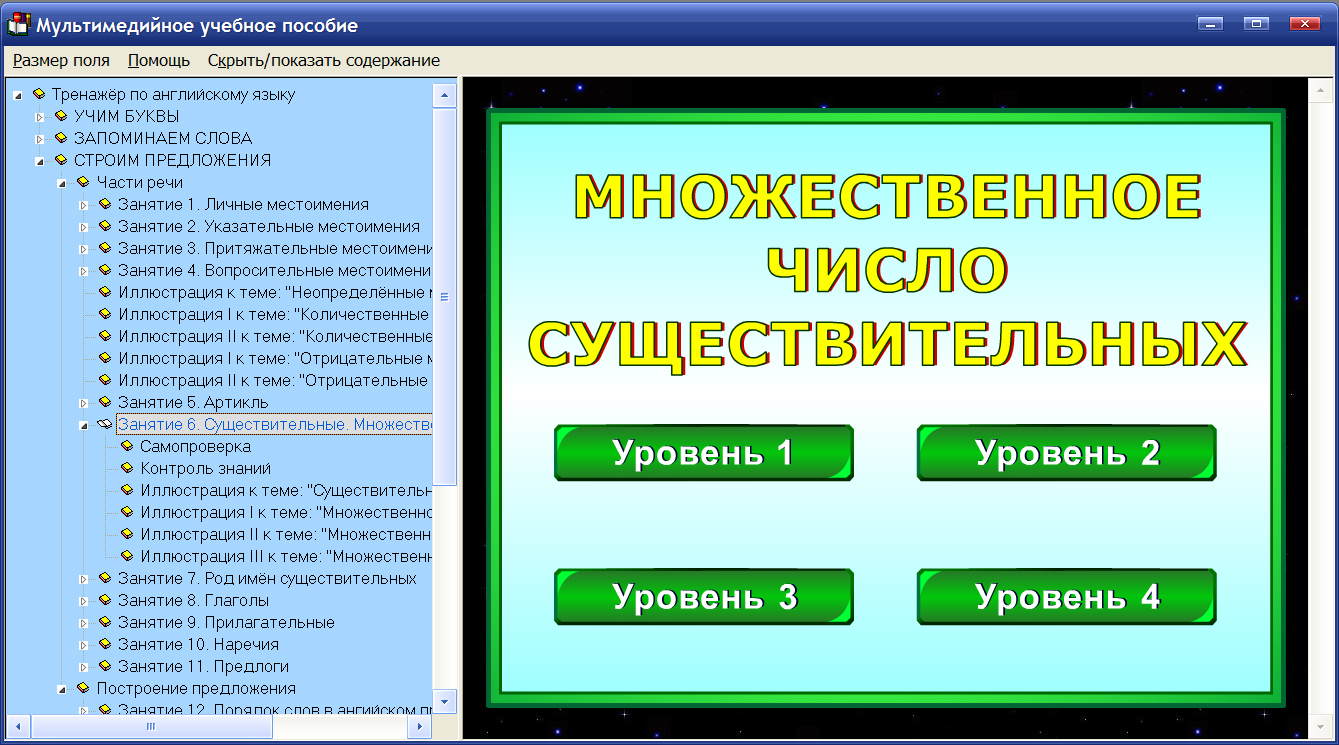Click the book icon next to "Занятие 8. Глаголы"
1339x745 pixels.
pos(106,600)
